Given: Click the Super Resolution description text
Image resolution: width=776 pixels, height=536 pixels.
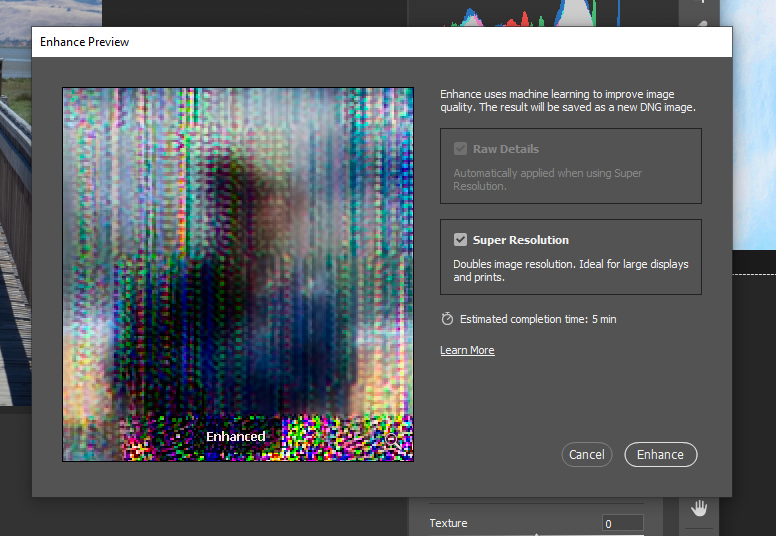Looking at the screenshot, I should pos(570,271).
